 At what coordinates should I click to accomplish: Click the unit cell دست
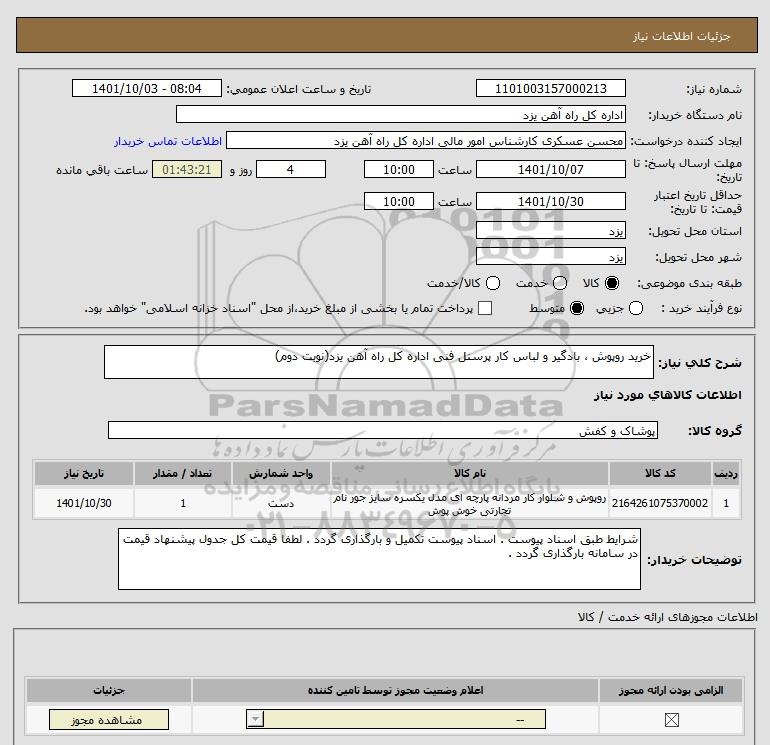point(281,503)
